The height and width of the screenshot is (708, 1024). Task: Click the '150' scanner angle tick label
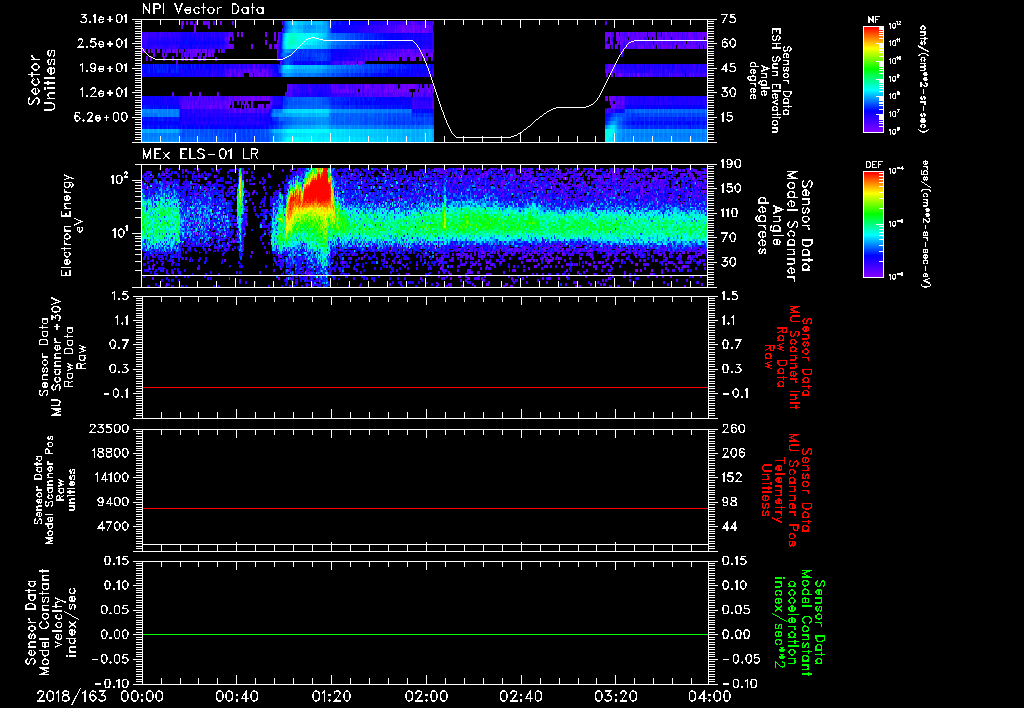[731, 189]
